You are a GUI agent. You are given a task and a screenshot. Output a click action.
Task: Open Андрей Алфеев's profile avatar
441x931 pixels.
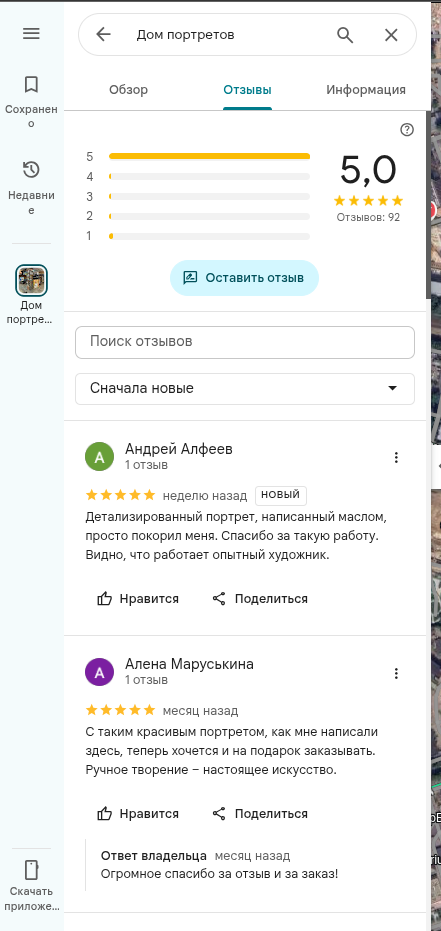click(100, 457)
